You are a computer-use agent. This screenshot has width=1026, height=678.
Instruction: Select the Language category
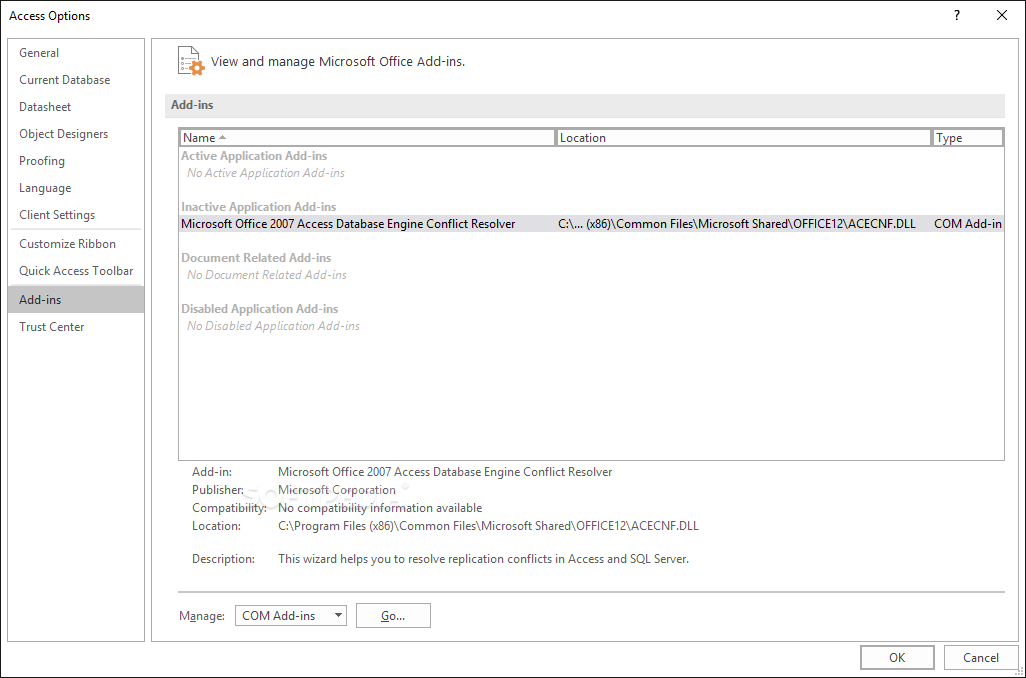pos(76,188)
